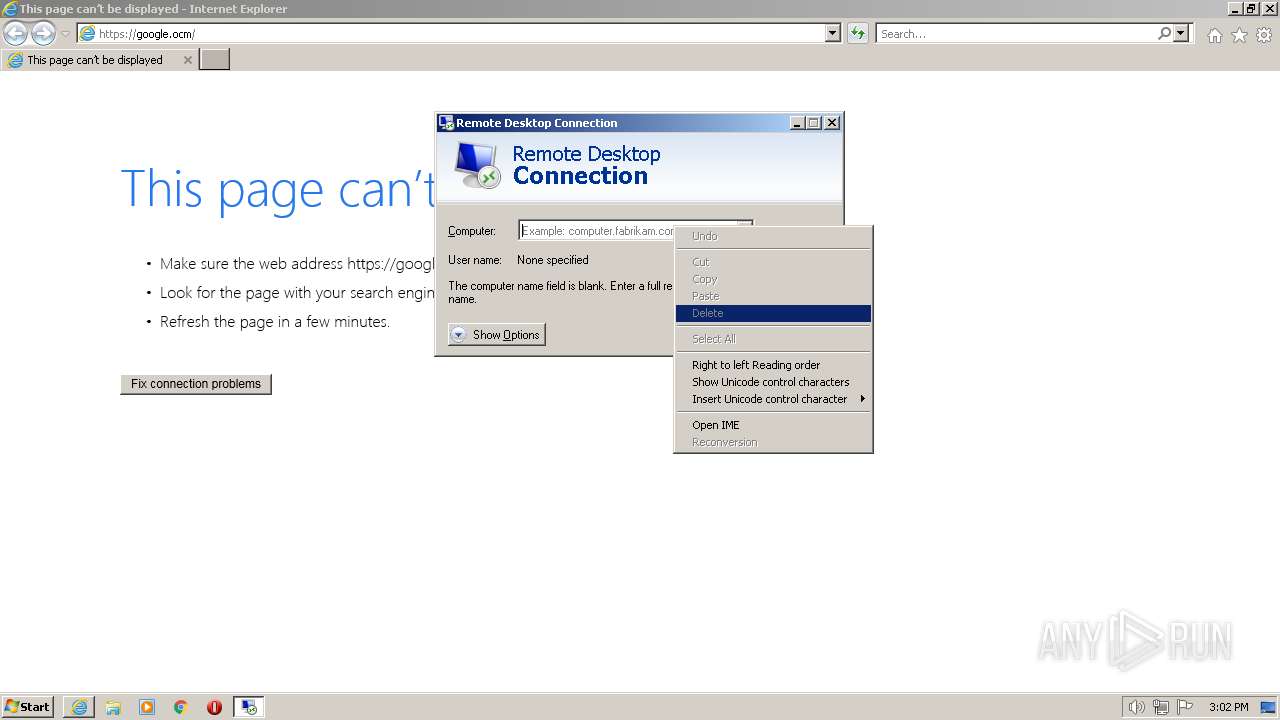
Task: Open volume speaker tray icon
Action: [1136, 707]
